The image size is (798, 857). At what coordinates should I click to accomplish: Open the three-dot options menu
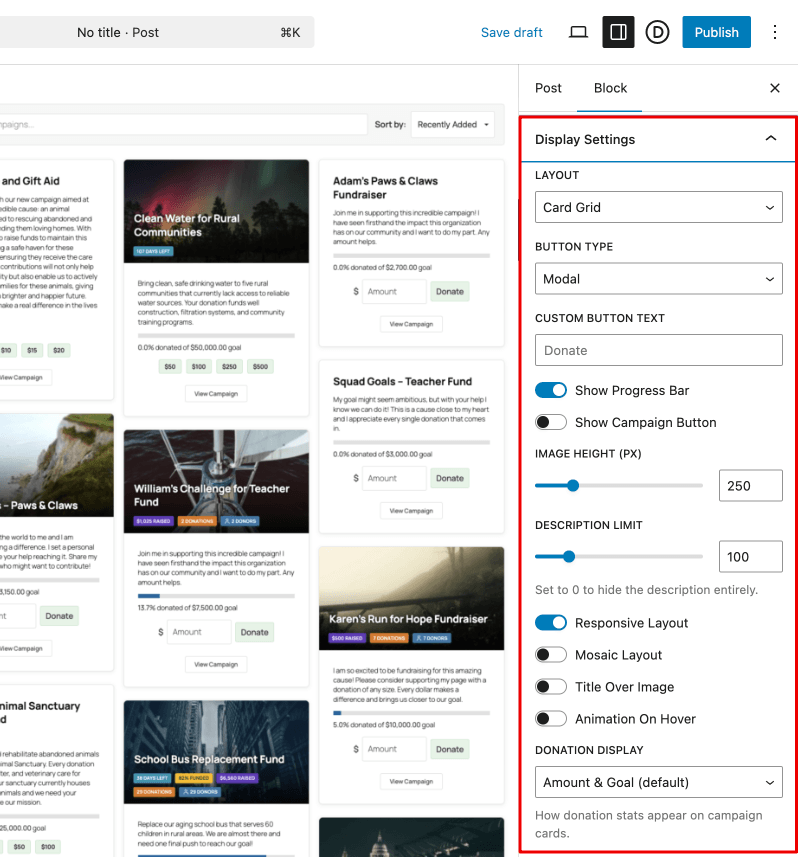[774, 32]
